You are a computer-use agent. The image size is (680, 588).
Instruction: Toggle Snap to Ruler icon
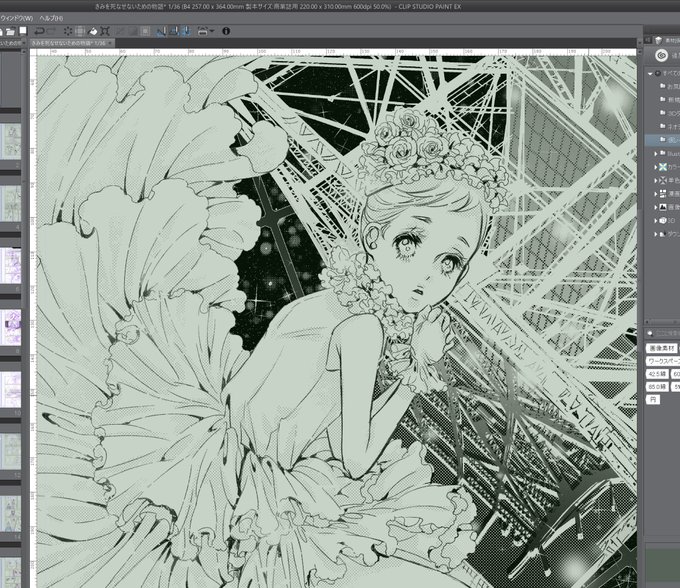click(161, 31)
